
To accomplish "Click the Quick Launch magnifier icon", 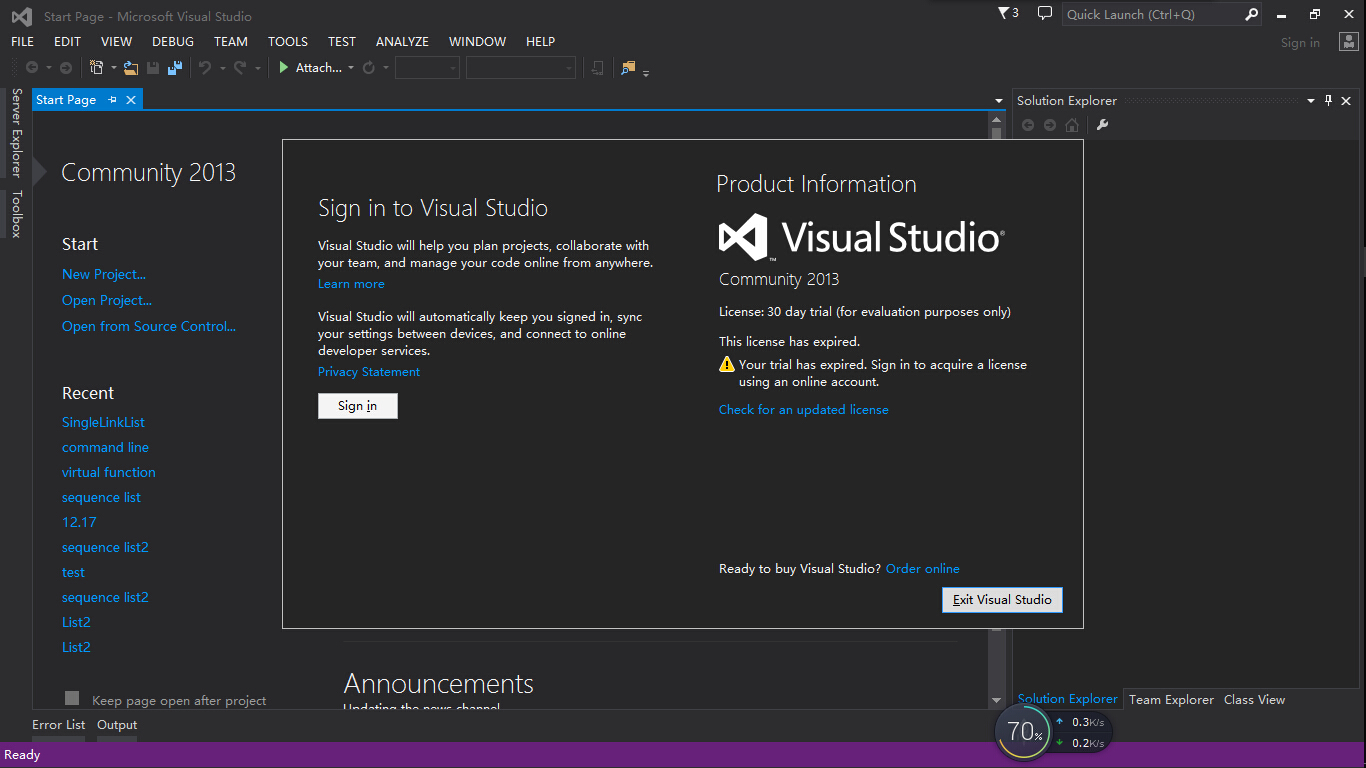I will click(x=1251, y=14).
